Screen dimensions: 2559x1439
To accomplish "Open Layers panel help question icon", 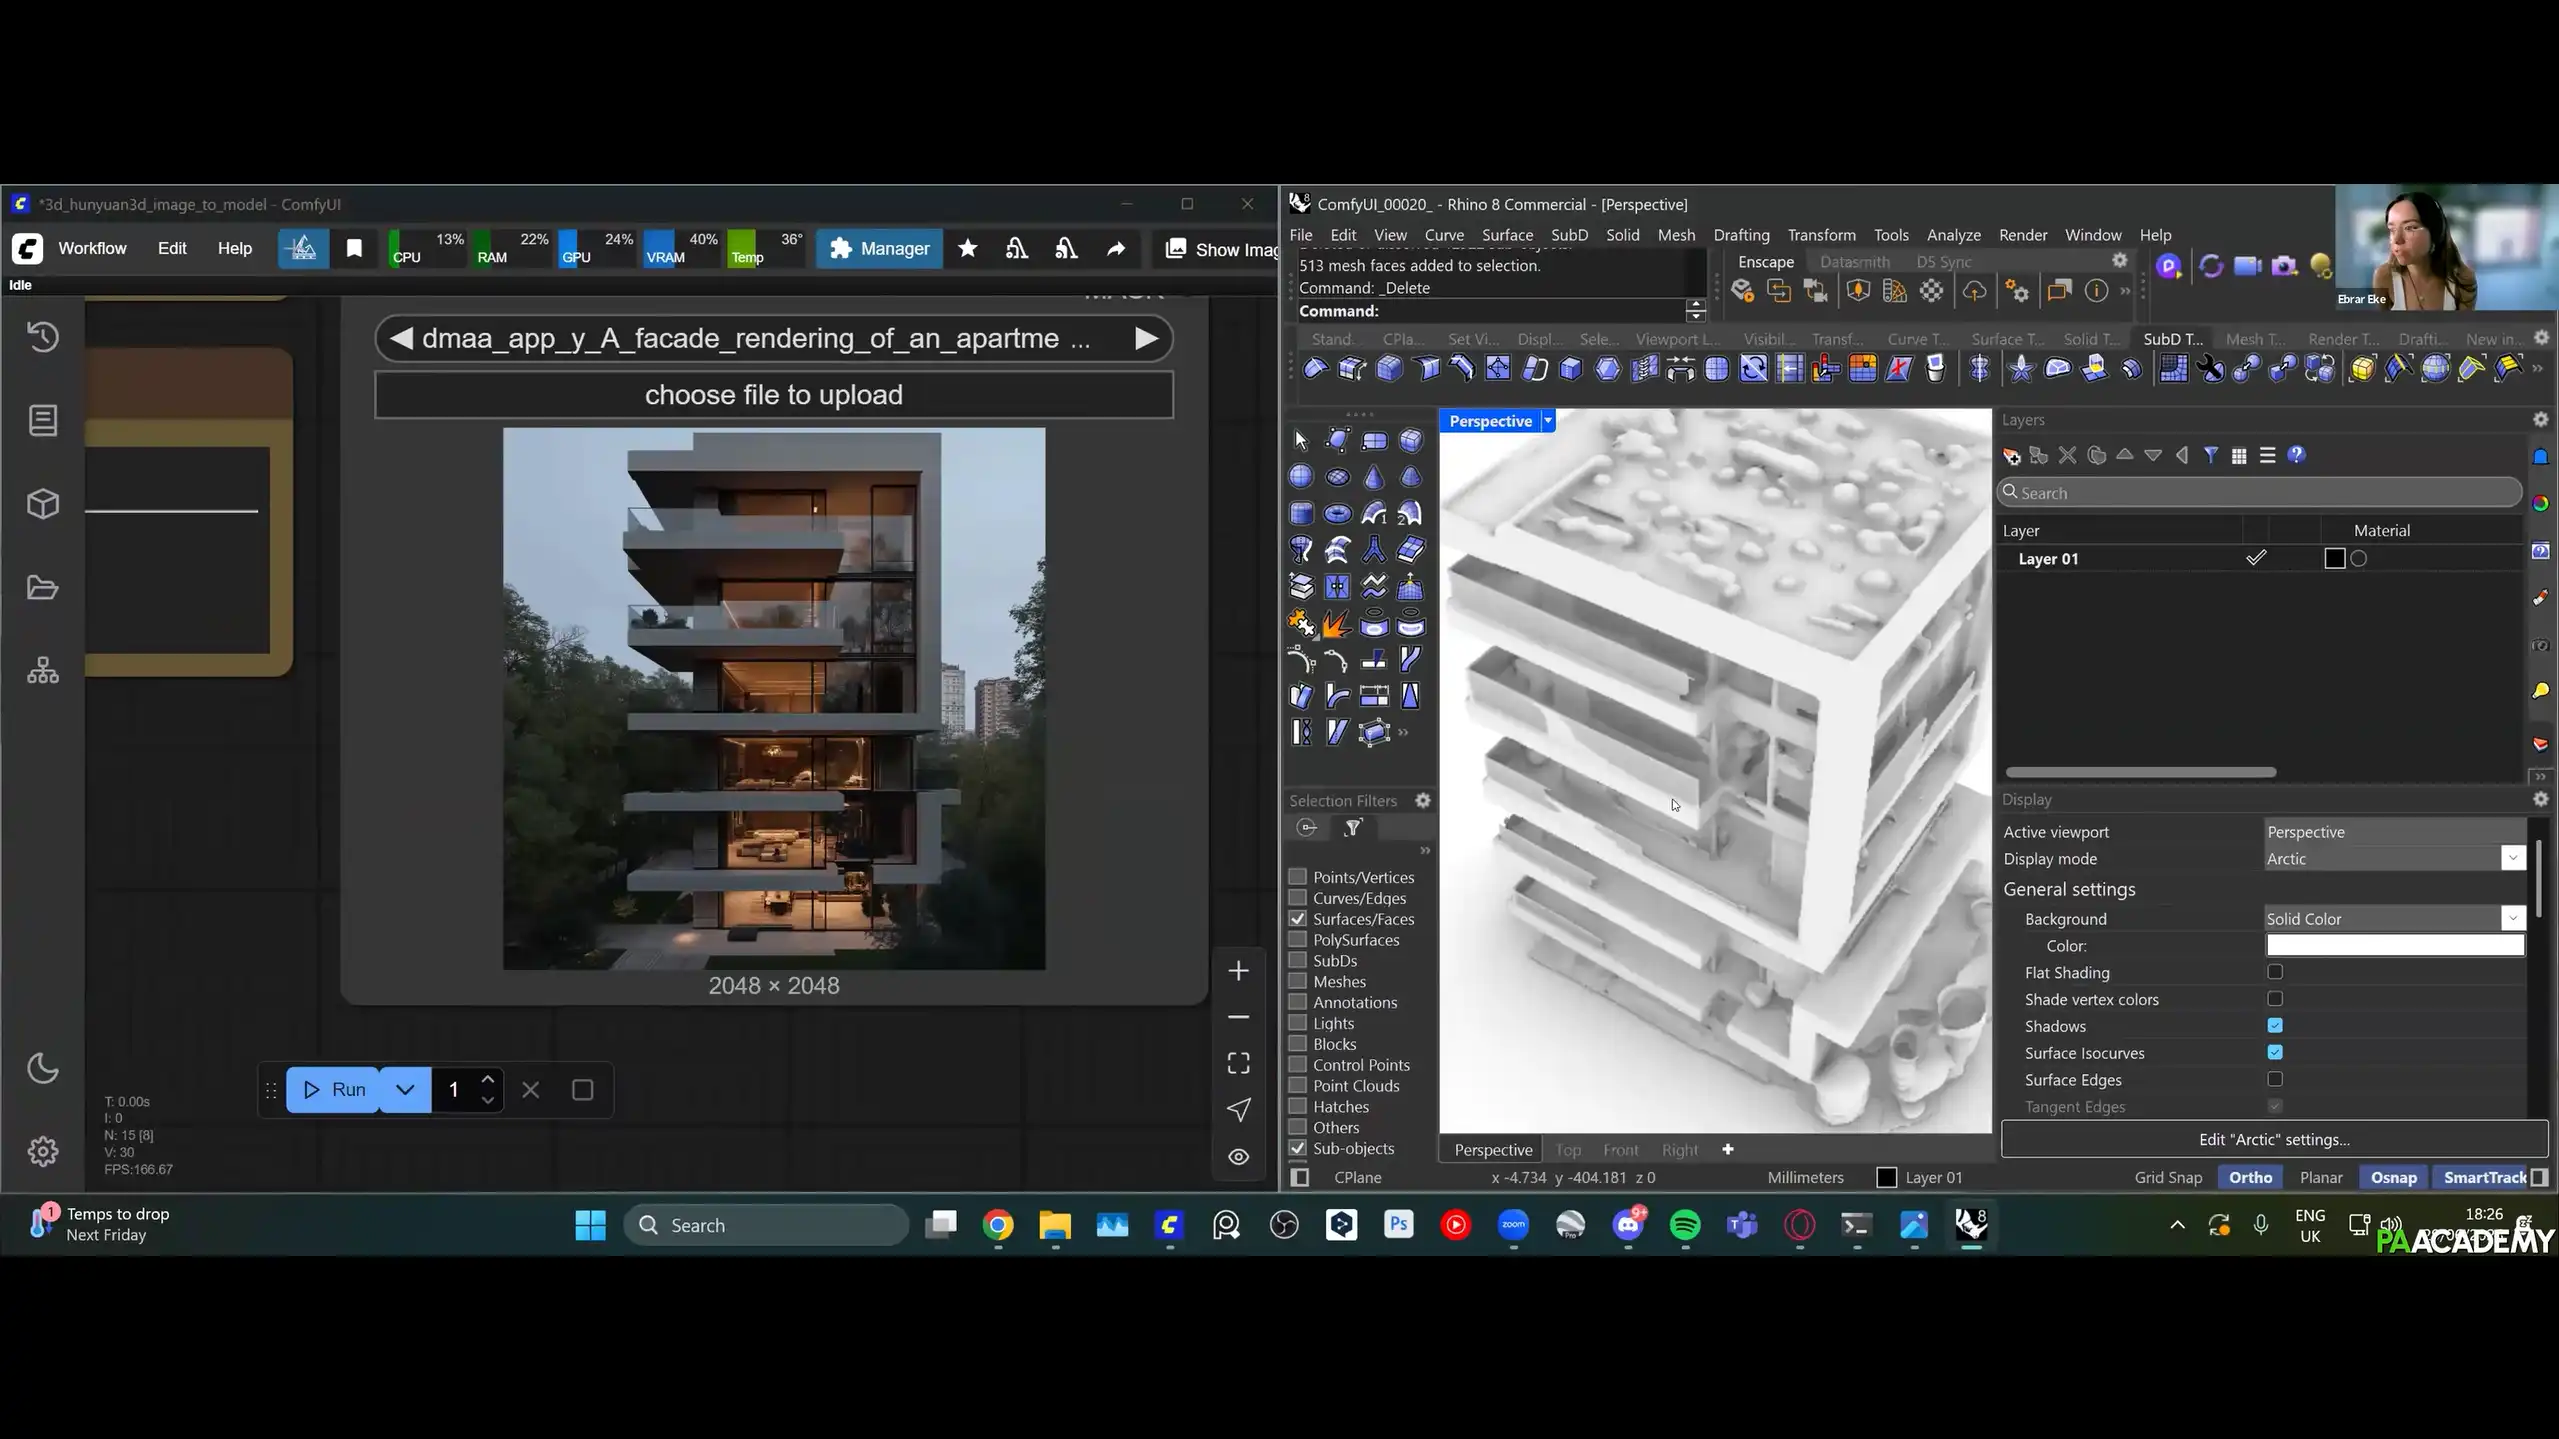I will [x=2296, y=456].
